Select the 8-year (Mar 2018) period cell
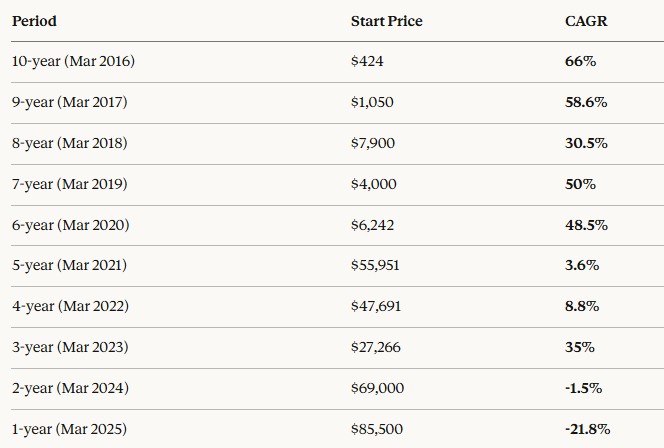Screen dimensions: 664x448 (69, 144)
